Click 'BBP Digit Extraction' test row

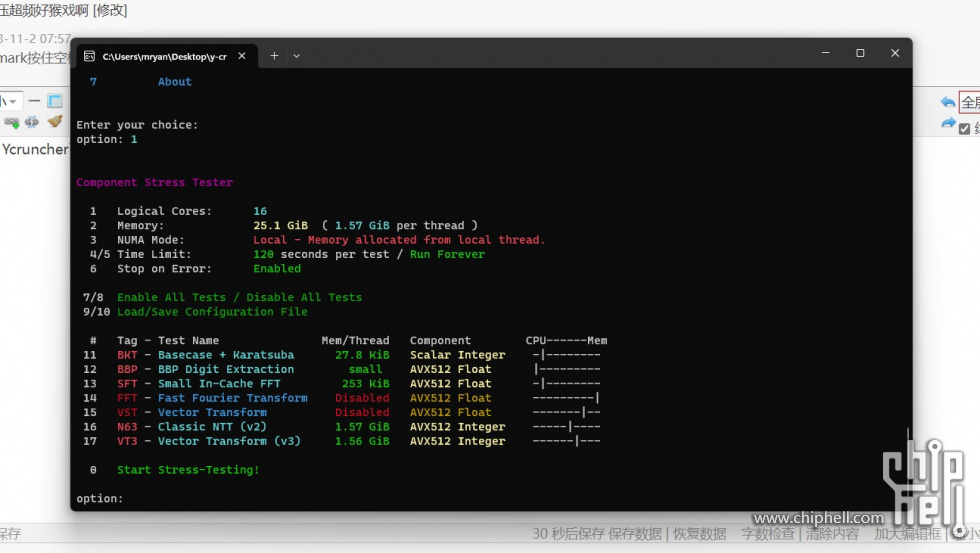pyautogui.click(x=226, y=369)
